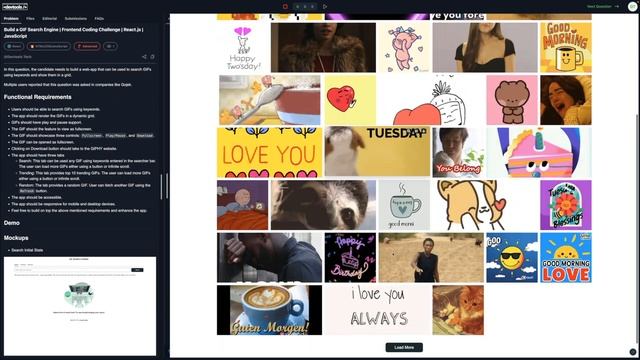Click the timer display in the top bar
This screenshot has width=640, height=360.
305,7
